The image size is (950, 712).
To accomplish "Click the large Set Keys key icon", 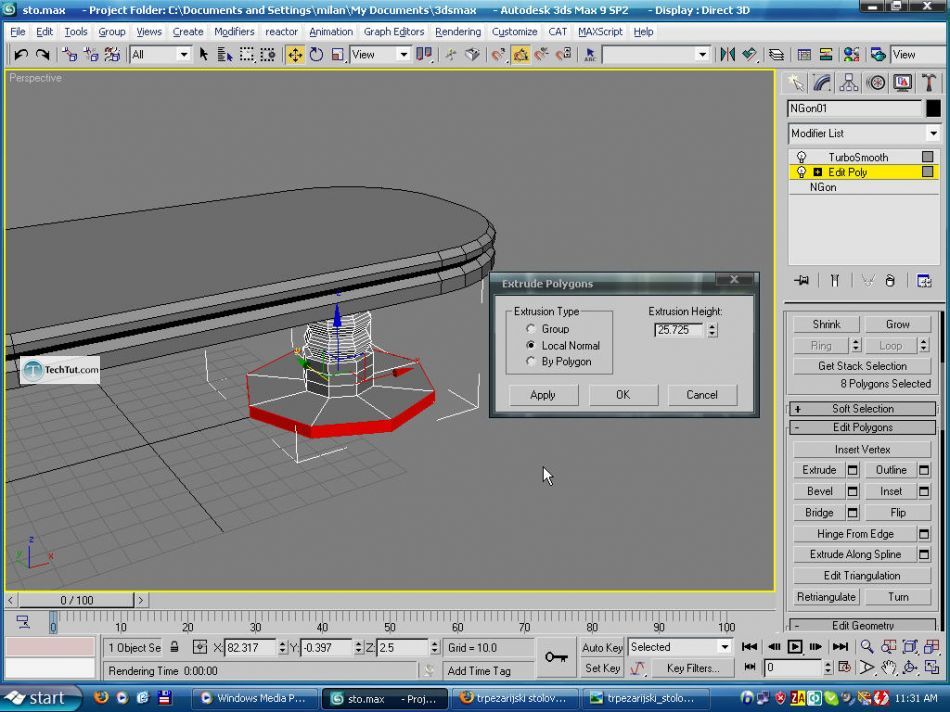I will pos(556,657).
